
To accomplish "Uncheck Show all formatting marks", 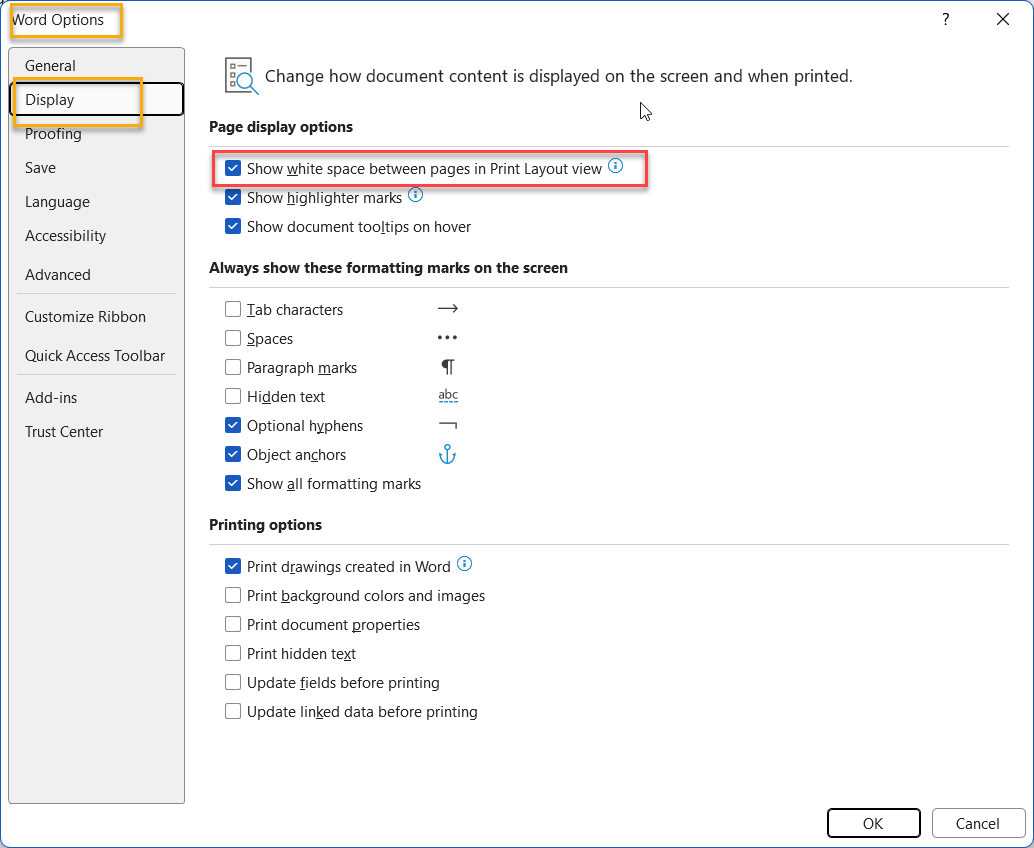I will (x=233, y=483).
